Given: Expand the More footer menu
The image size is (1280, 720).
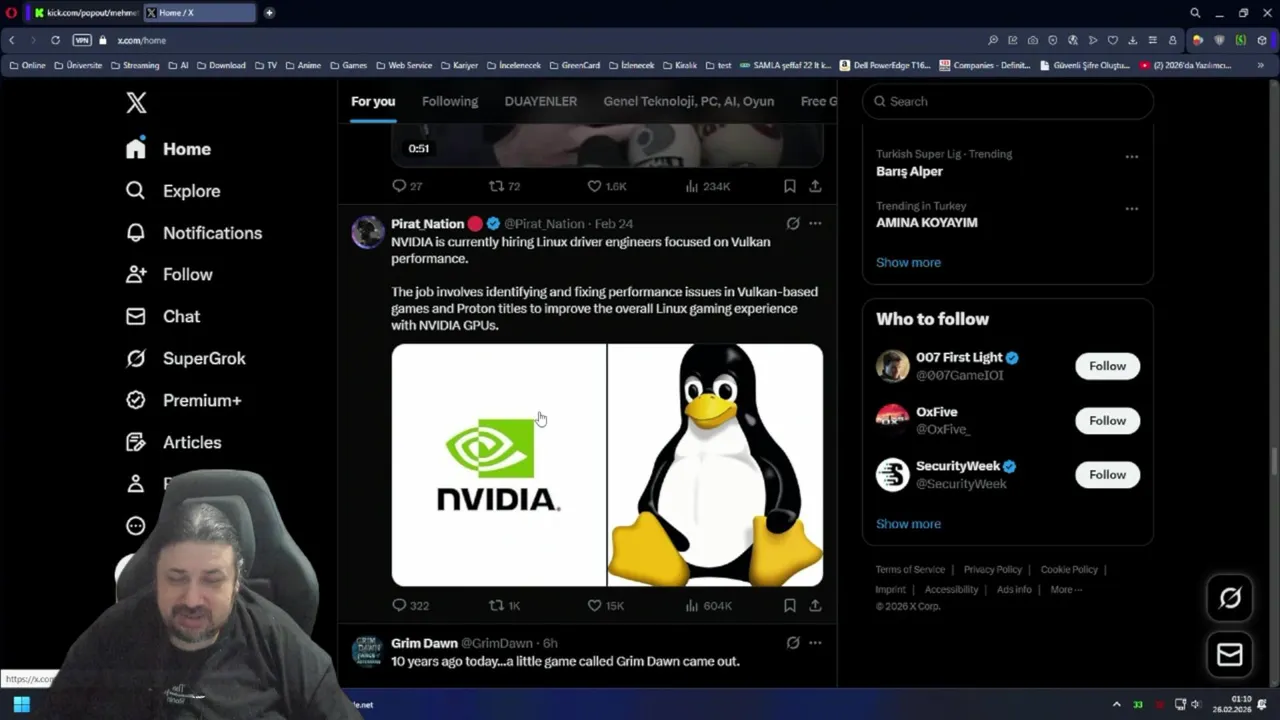Looking at the screenshot, I should tap(1066, 590).
